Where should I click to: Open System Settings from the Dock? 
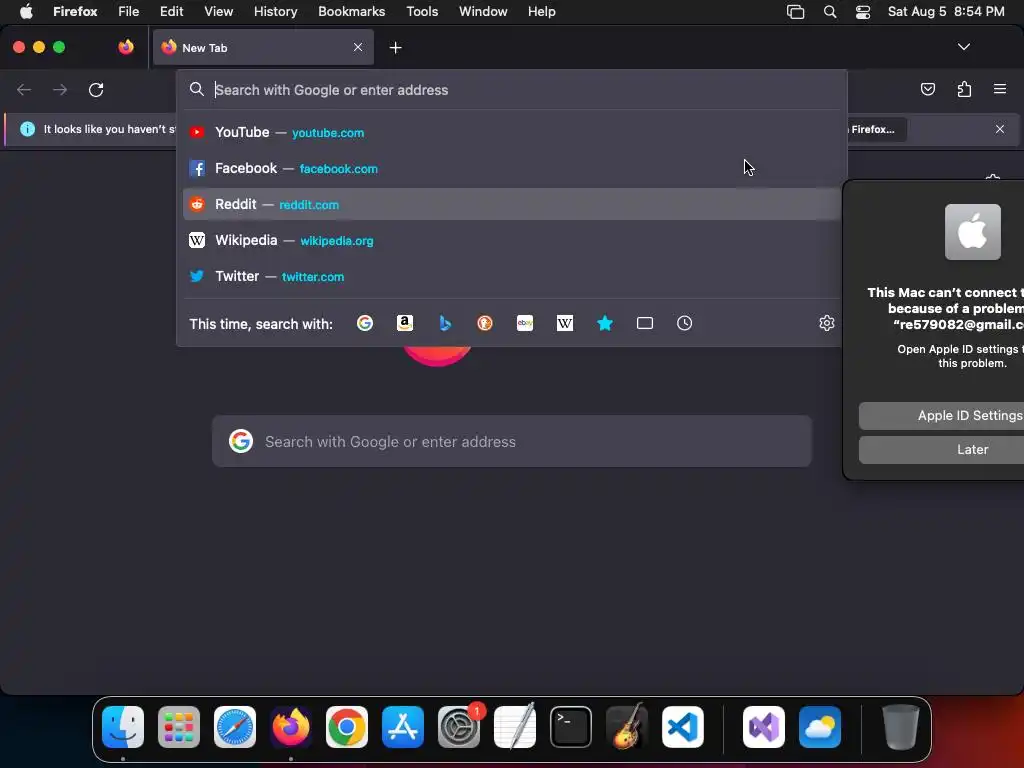pos(458,727)
